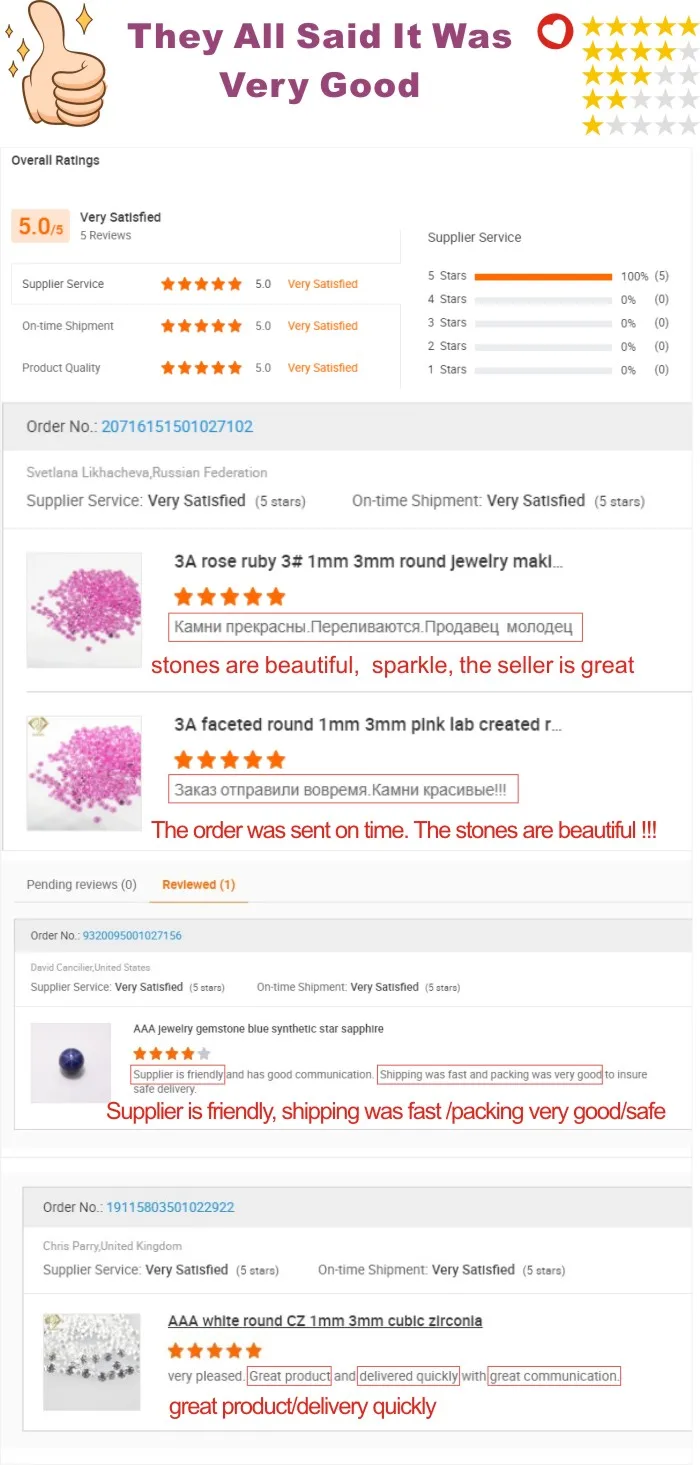Click the red heart icon
700x1465 pixels.
pyautogui.click(x=555, y=33)
